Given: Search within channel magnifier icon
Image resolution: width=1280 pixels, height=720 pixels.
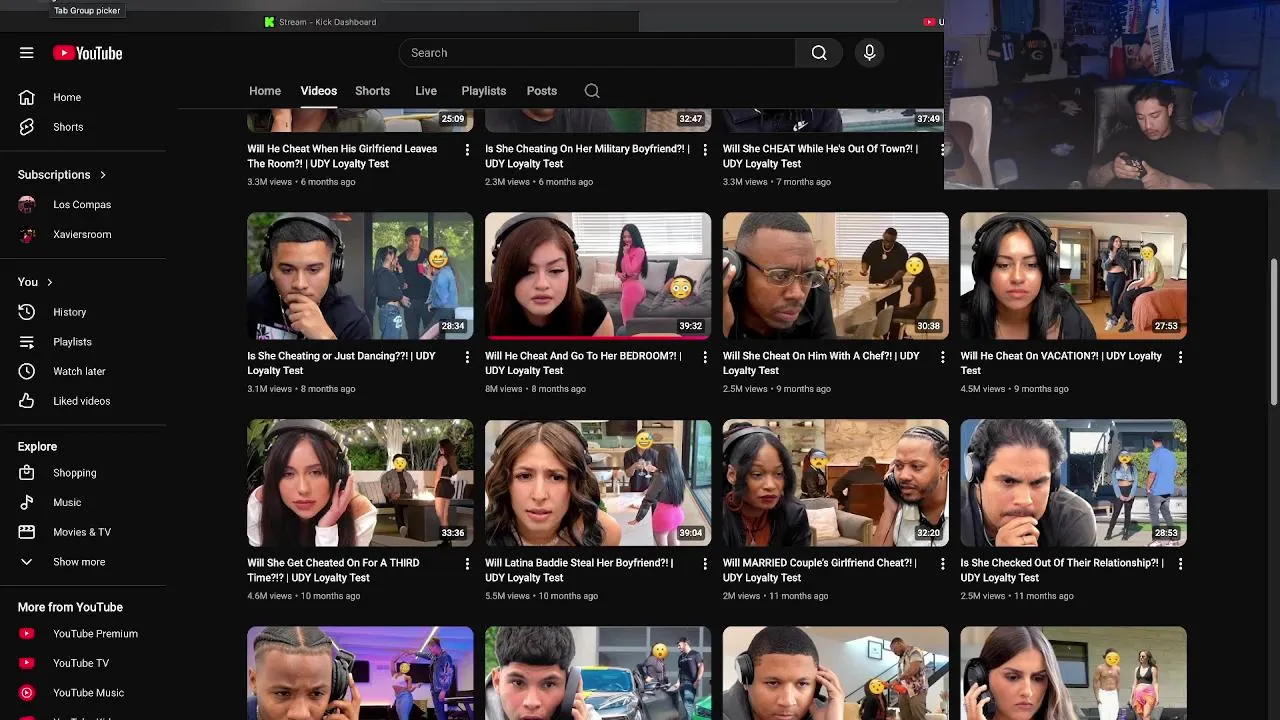Looking at the screenshot, I should pos(592,91).
